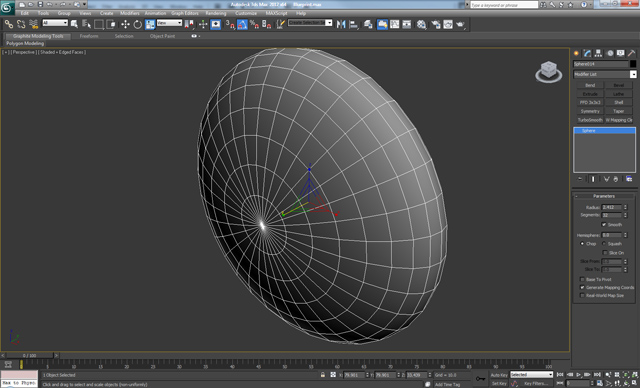Enable the Slice On checkbox

coord(605,253)
